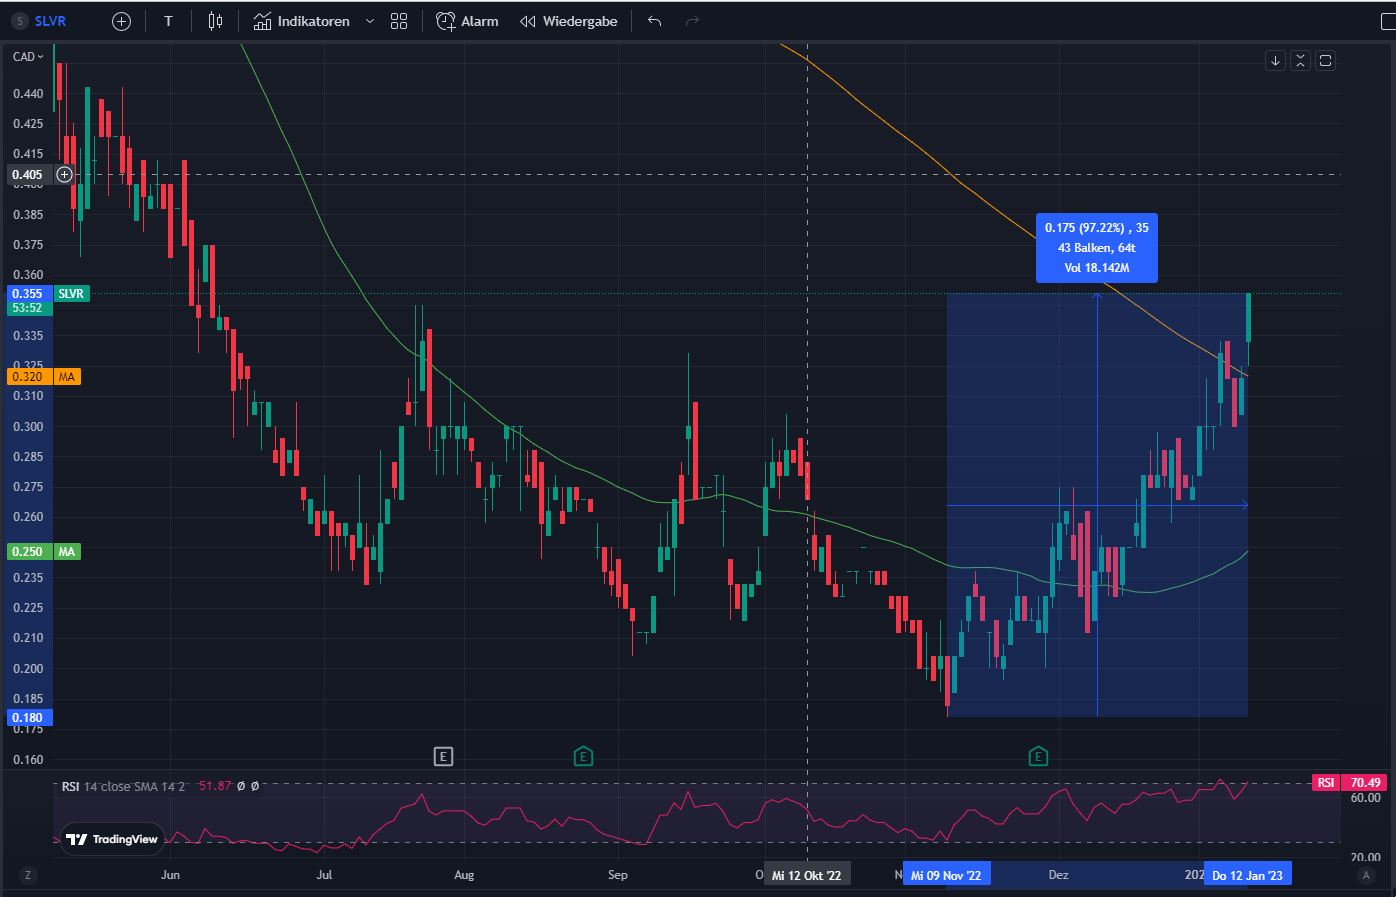Create a price alert with Alarm
This screenshot has width=1396, height=897.
467,21
